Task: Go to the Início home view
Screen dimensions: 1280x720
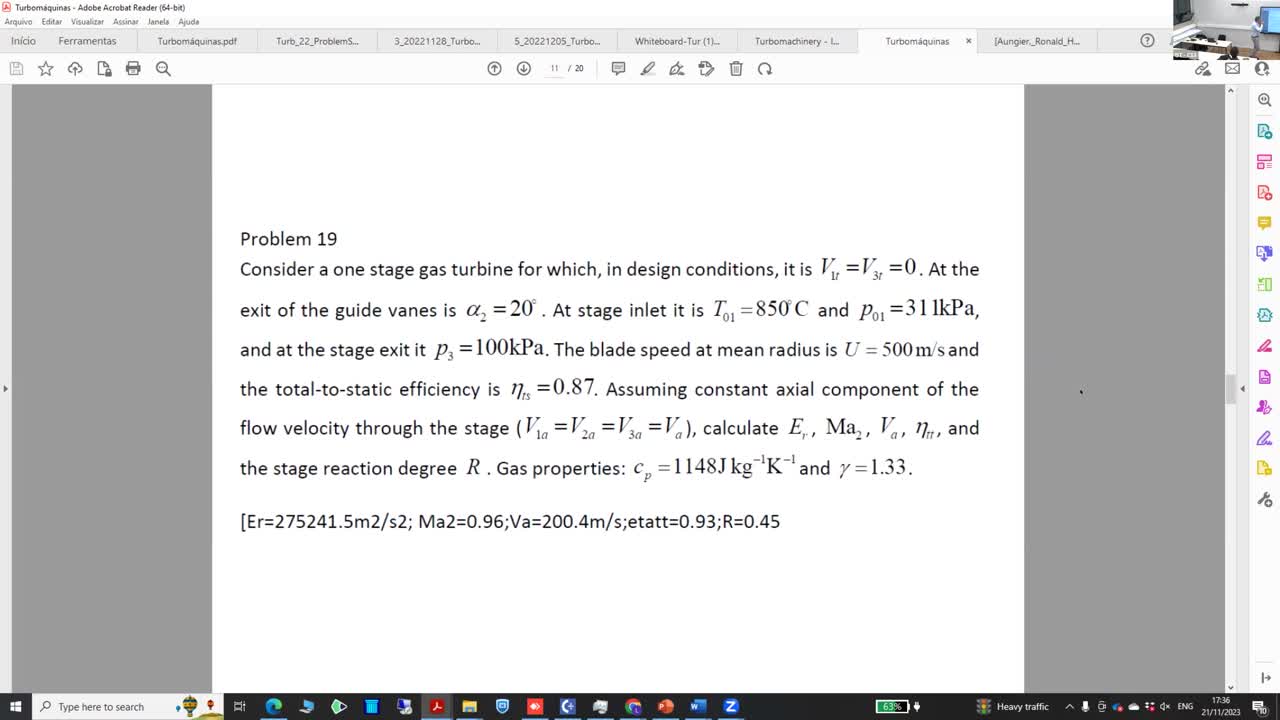Action: tap(23, 41)
